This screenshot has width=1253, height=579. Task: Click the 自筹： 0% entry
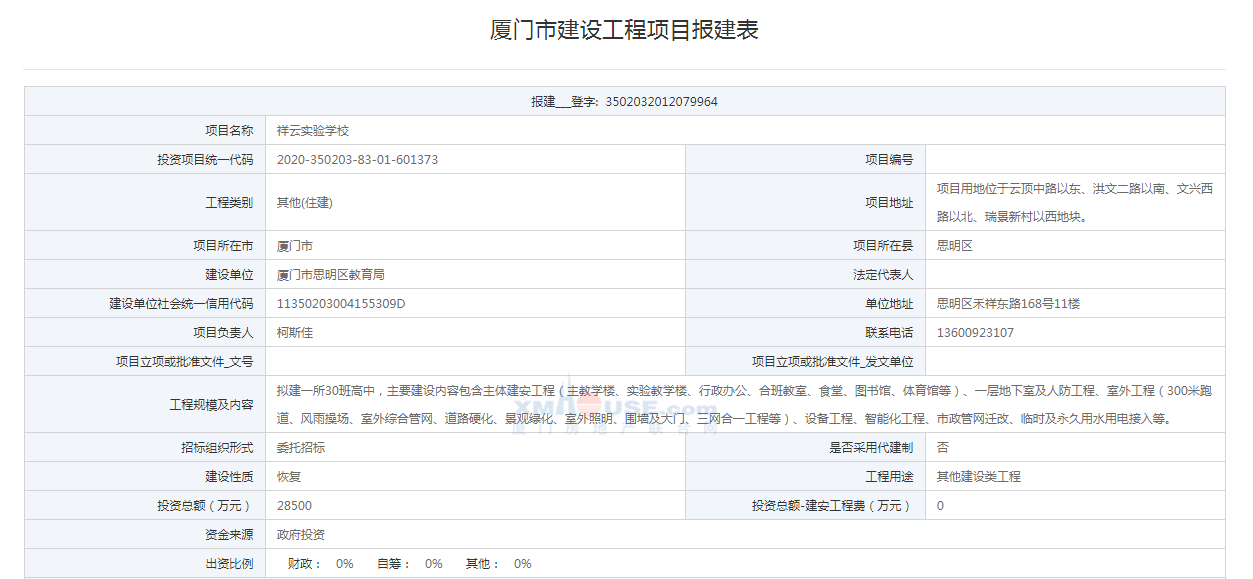410,564
